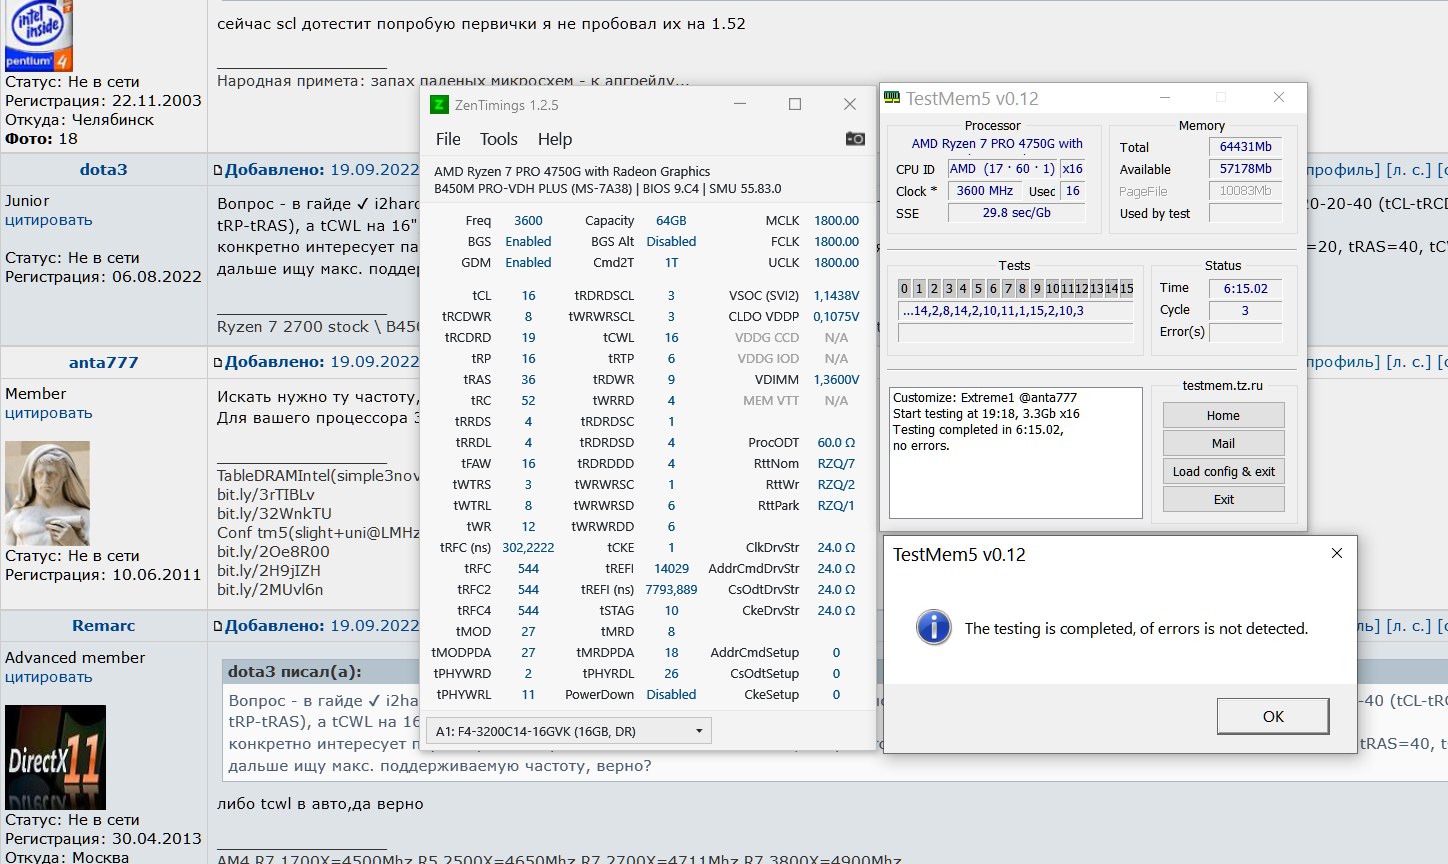Click the VSOC (SVI2) value 1,1438V
This screenshot has height=864, width=1448.
(836, 295)
